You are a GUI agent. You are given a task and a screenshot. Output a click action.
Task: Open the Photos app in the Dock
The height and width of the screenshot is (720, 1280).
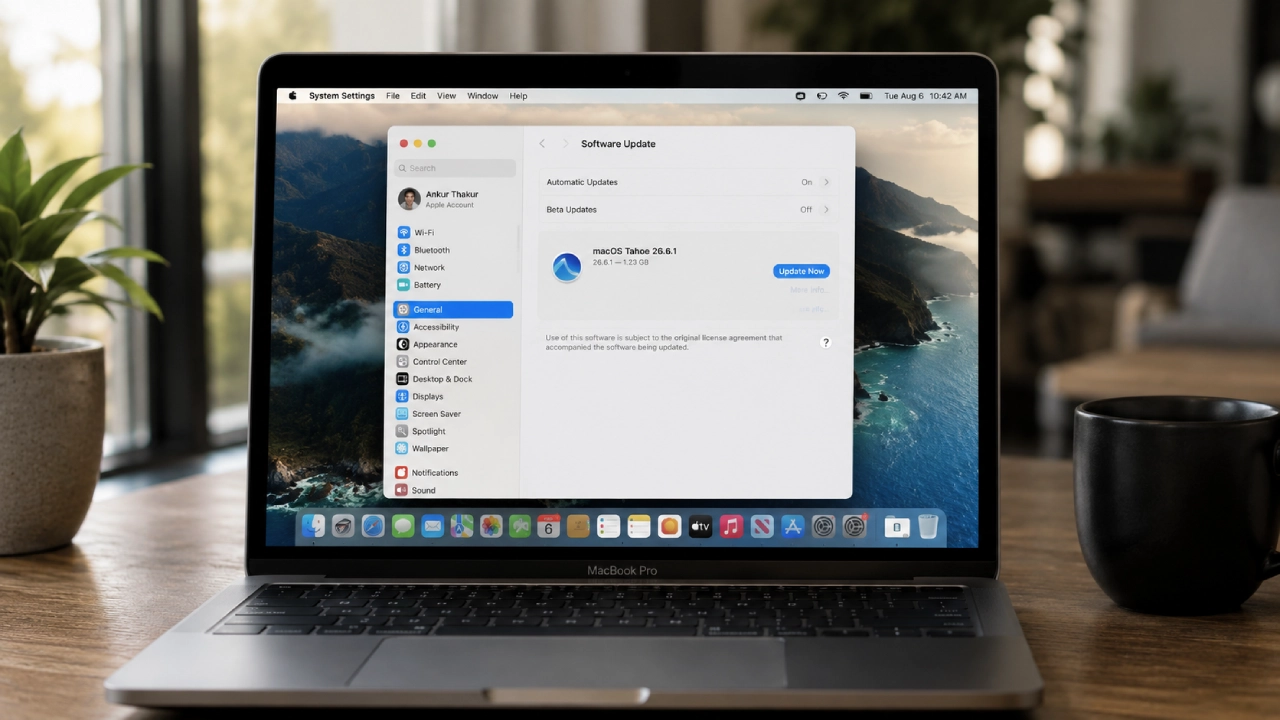pos(490,526)
